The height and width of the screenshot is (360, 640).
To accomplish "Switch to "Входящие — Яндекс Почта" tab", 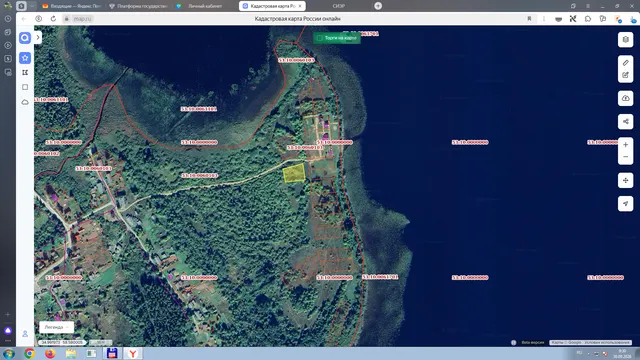I will 72,6.
